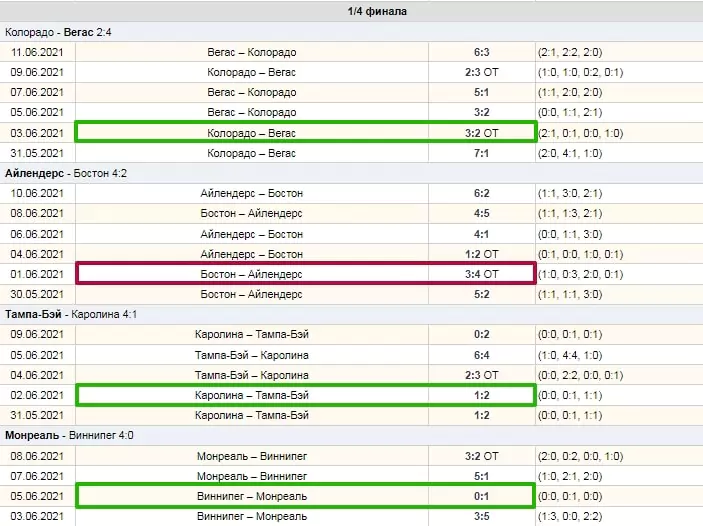The height and width of the screenshot is (526, 703).
Task: Select period scores (0:0, 0:1, 0:1)
Action: [570, 334]
